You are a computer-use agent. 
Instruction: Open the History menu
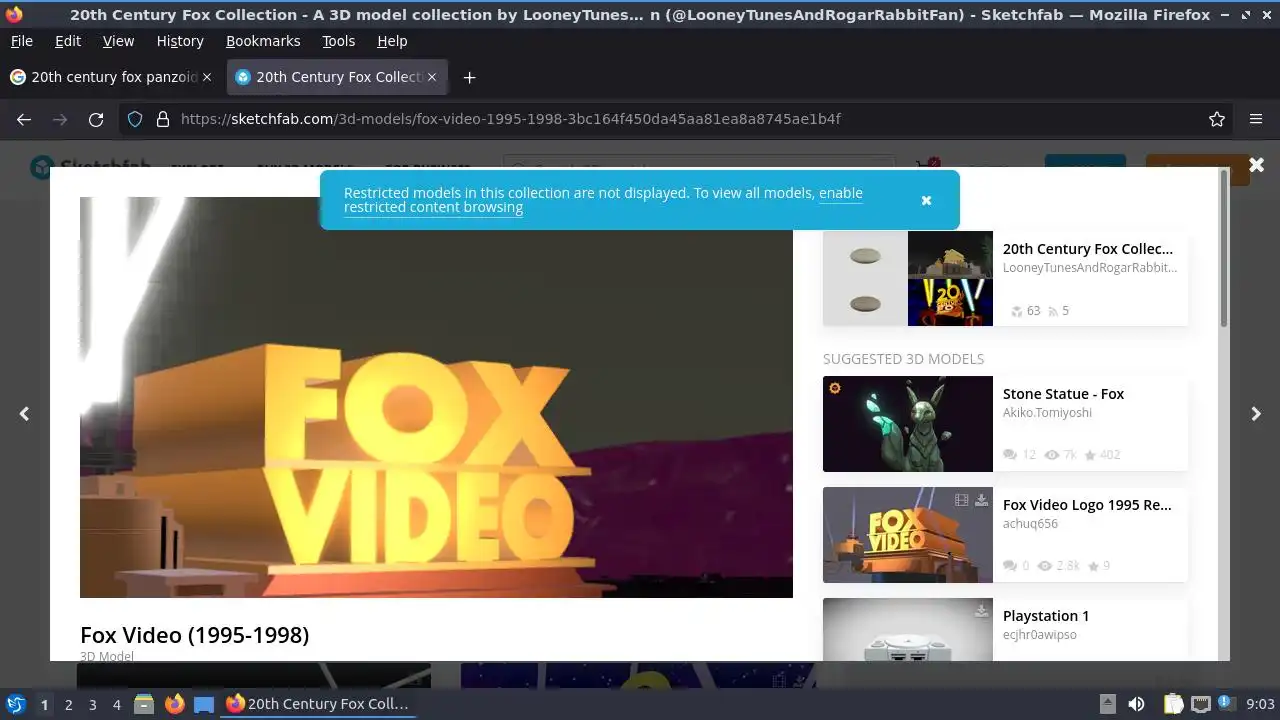pos(180,41)
